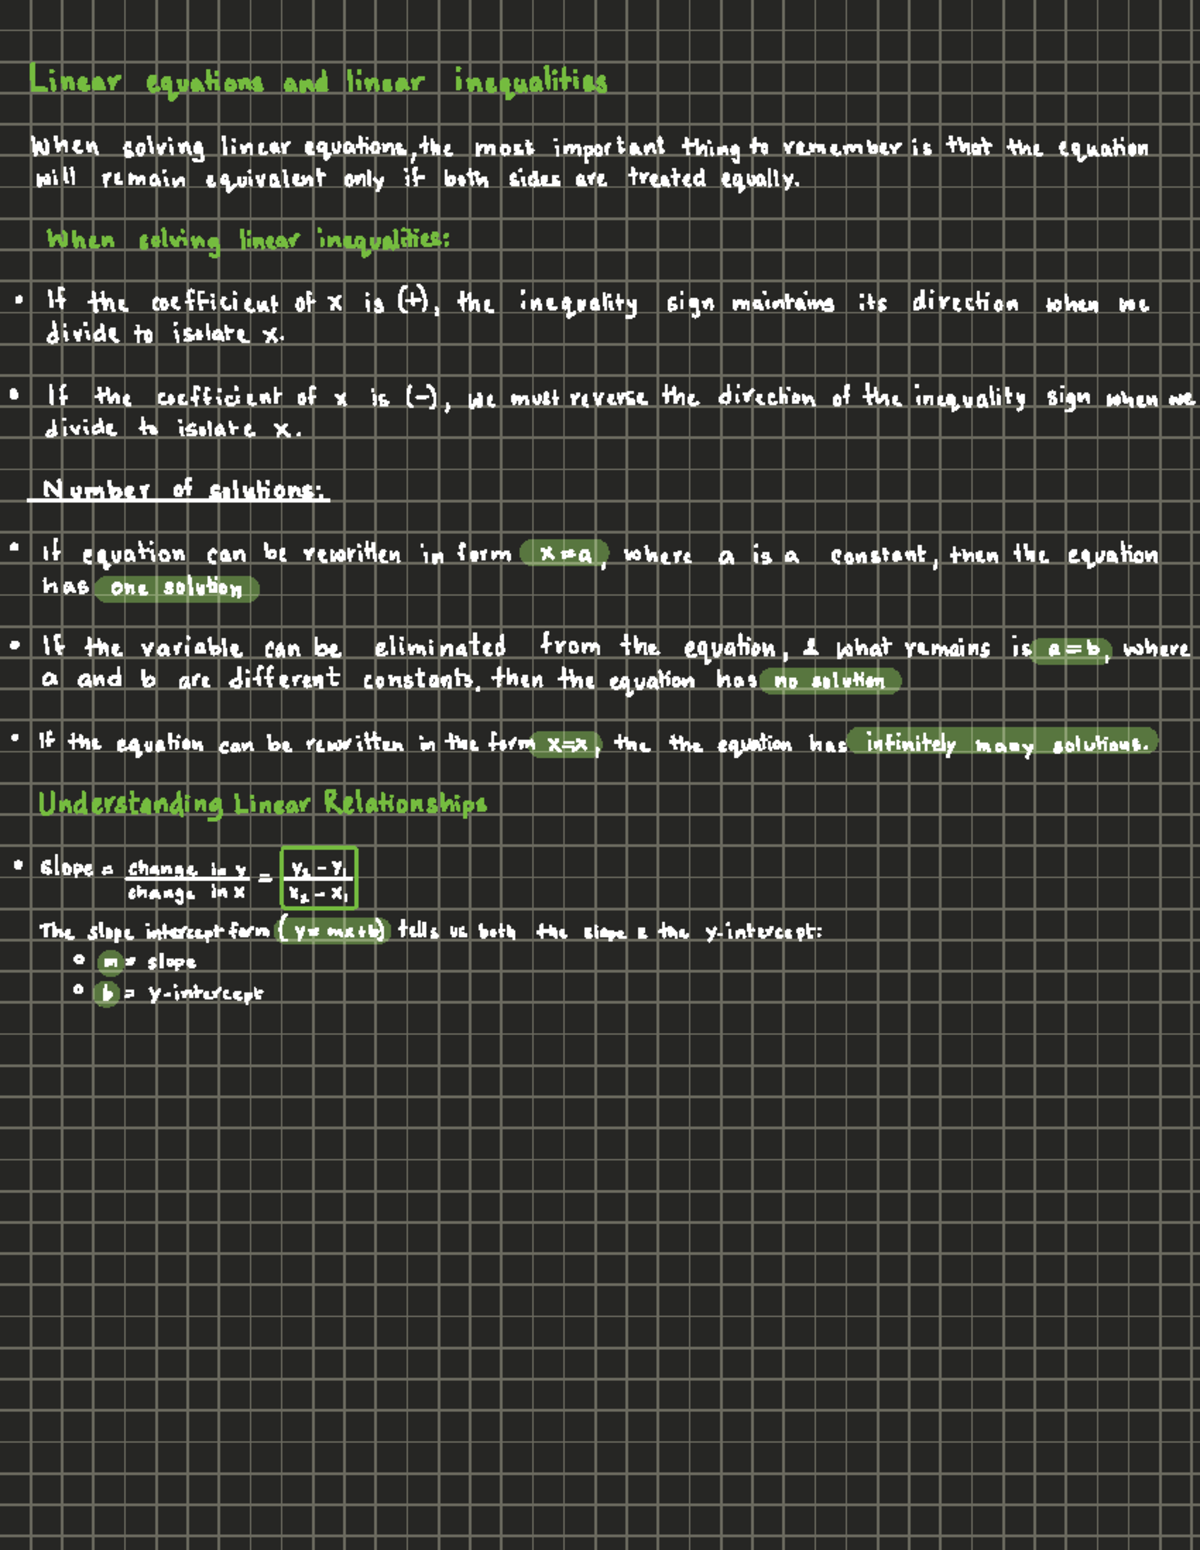The width and height of the screenshot is (1200, 1550).
Task: Click the word "eliminated" in the notes
Action: pos(440,648)
